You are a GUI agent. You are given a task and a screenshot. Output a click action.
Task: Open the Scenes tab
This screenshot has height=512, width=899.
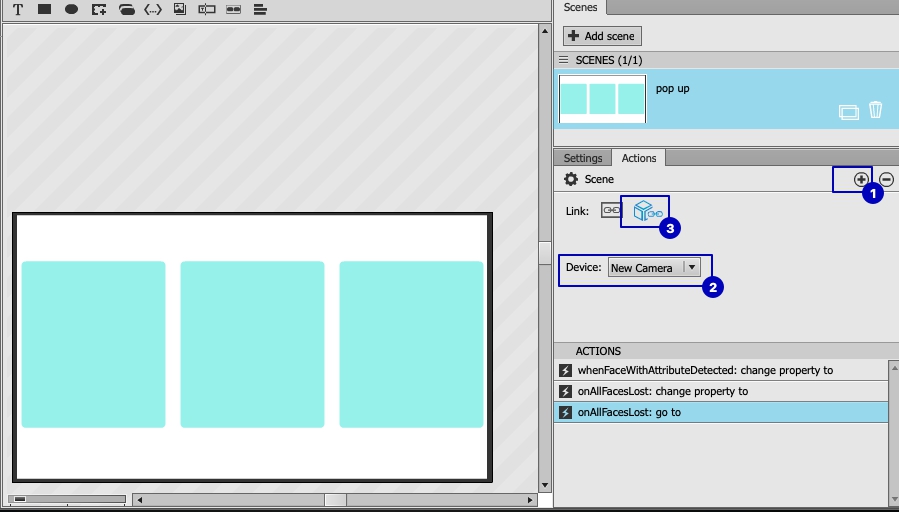[x=580, y=7]
